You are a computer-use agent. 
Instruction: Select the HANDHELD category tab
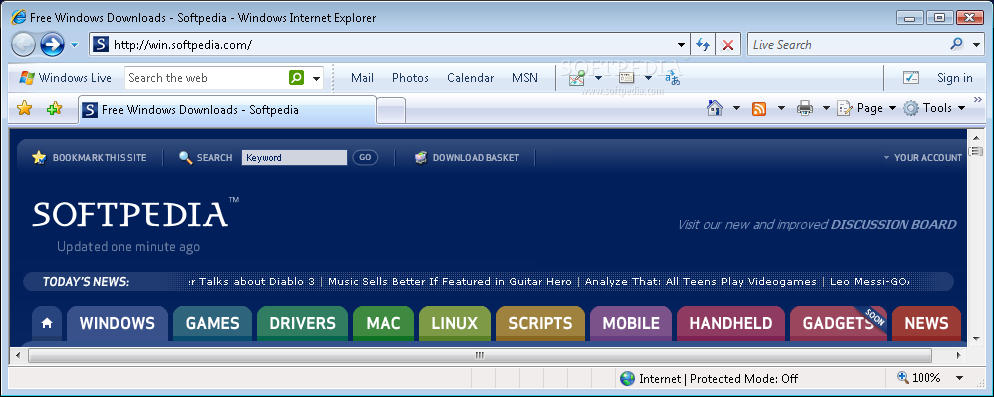731,323
